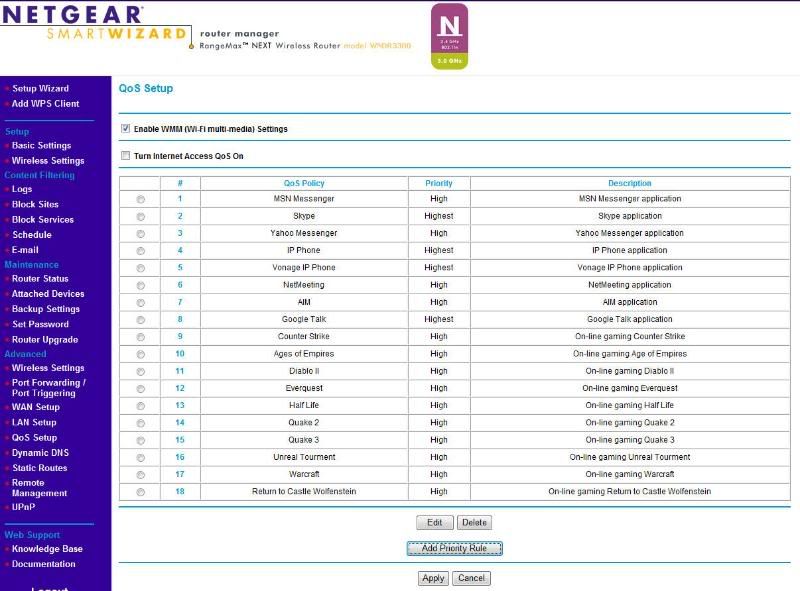
Task: Click the purple N wireless badge
Action: [x=449, y=36]
